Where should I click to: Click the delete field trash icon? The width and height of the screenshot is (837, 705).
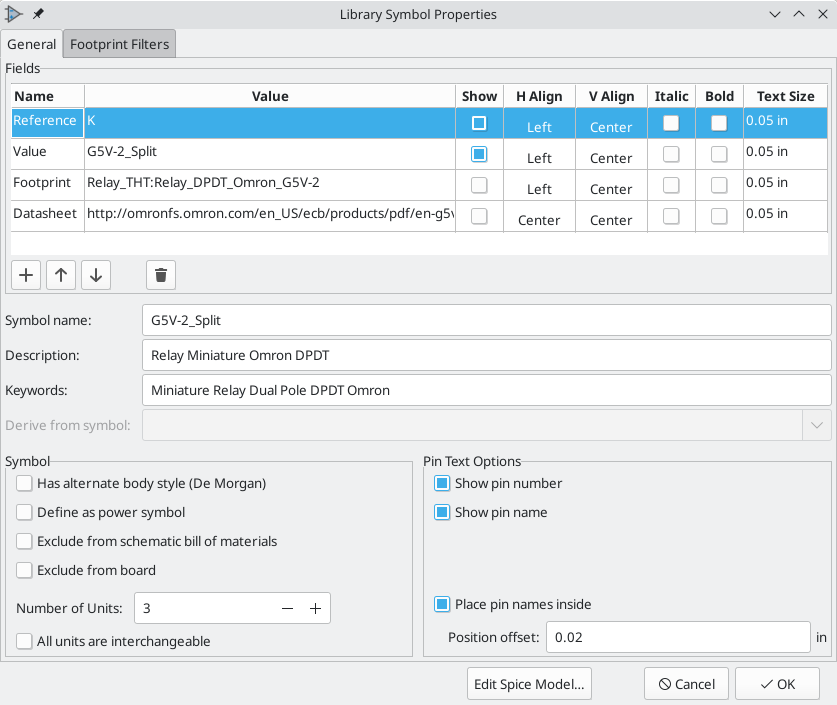coord(162,275)
